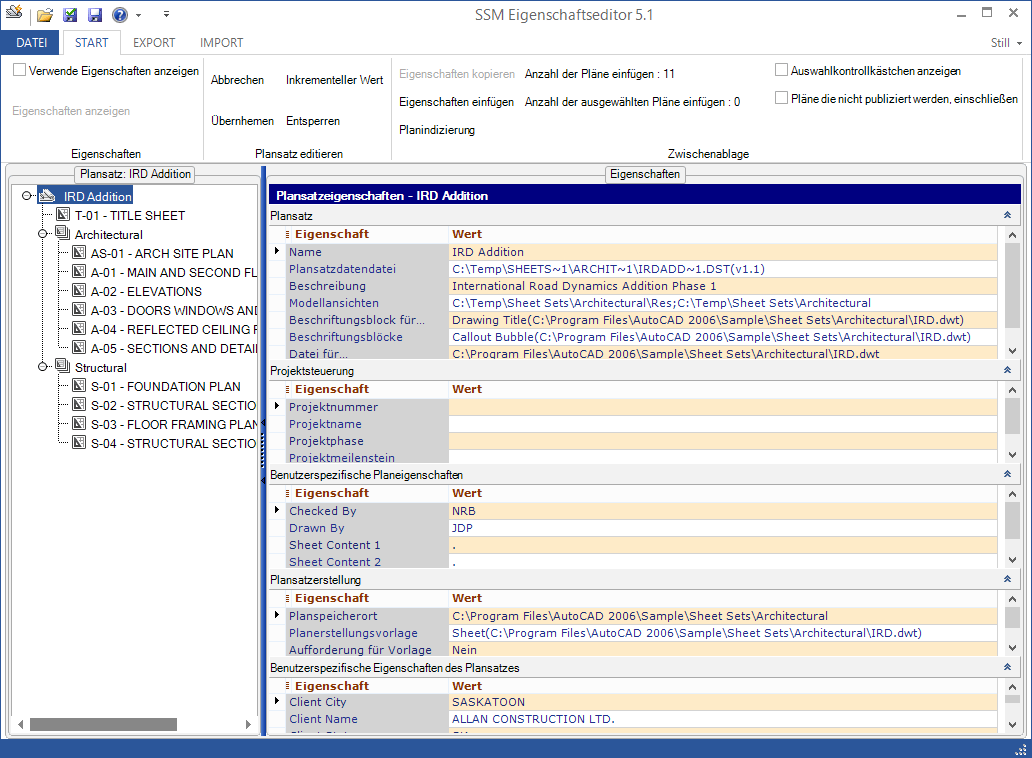Click Eigenschaften einfügen

point(456,102)
